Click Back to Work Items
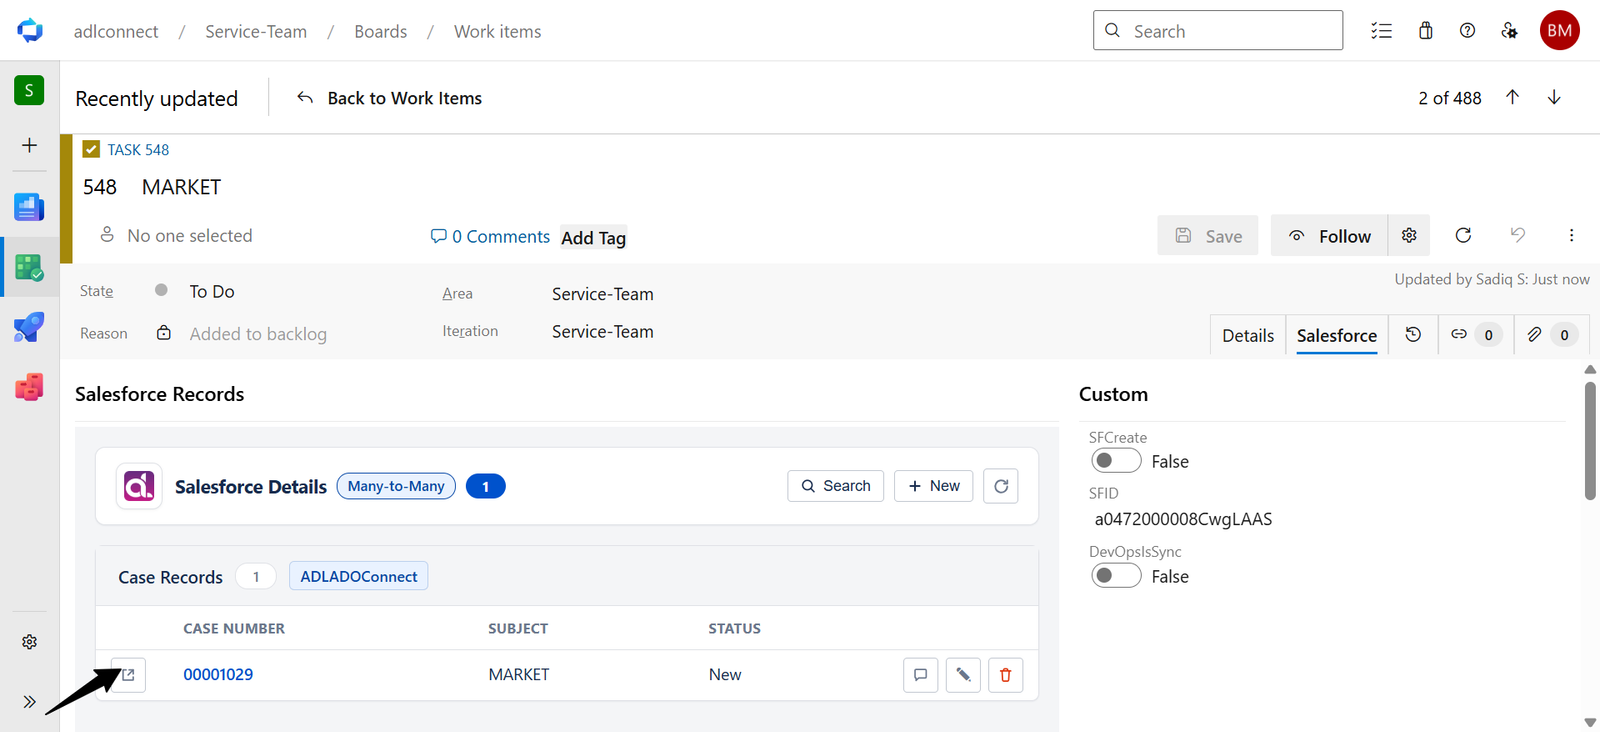 coord(390,98)
